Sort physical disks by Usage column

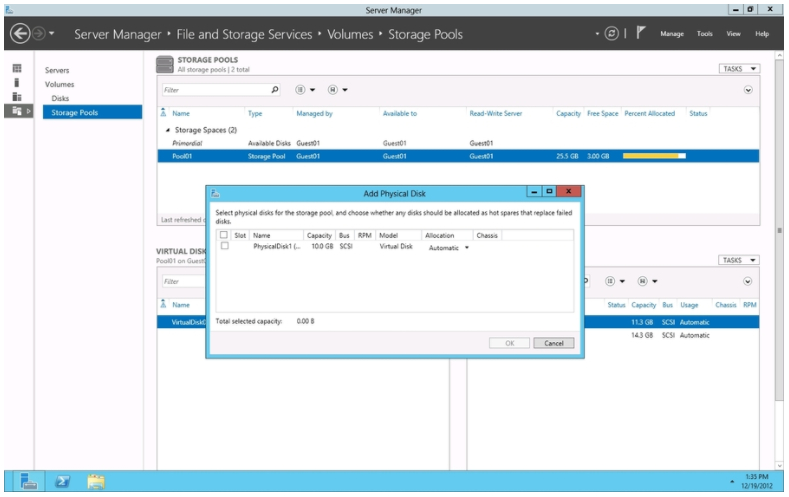coord(689,305)
